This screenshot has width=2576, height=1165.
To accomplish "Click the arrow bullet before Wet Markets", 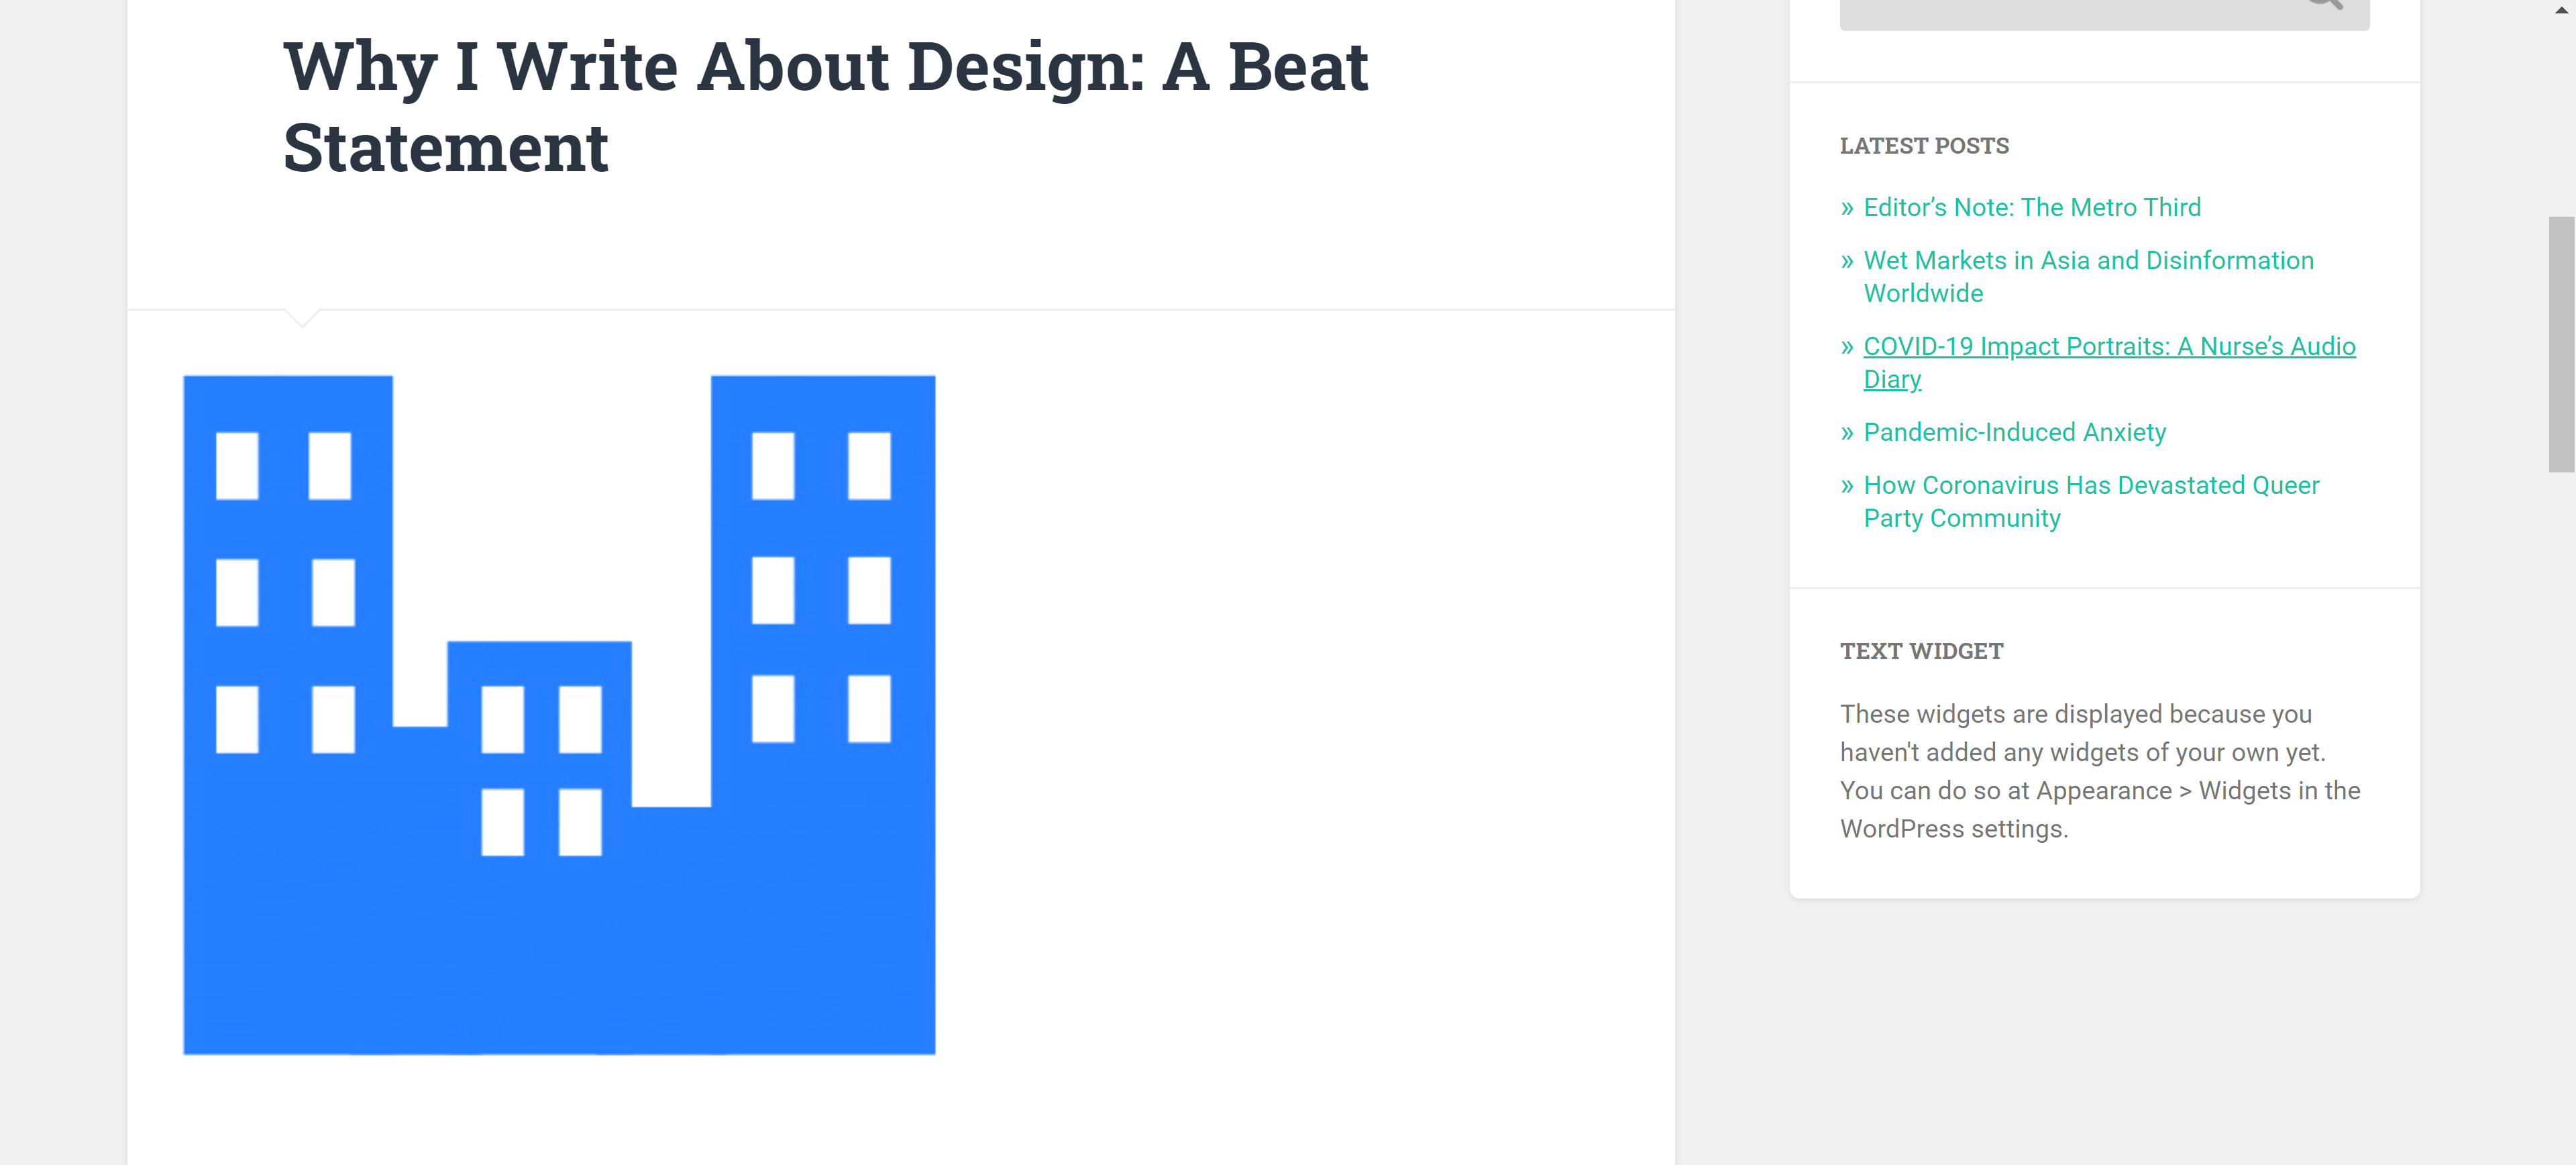I will coord(1847,262).
